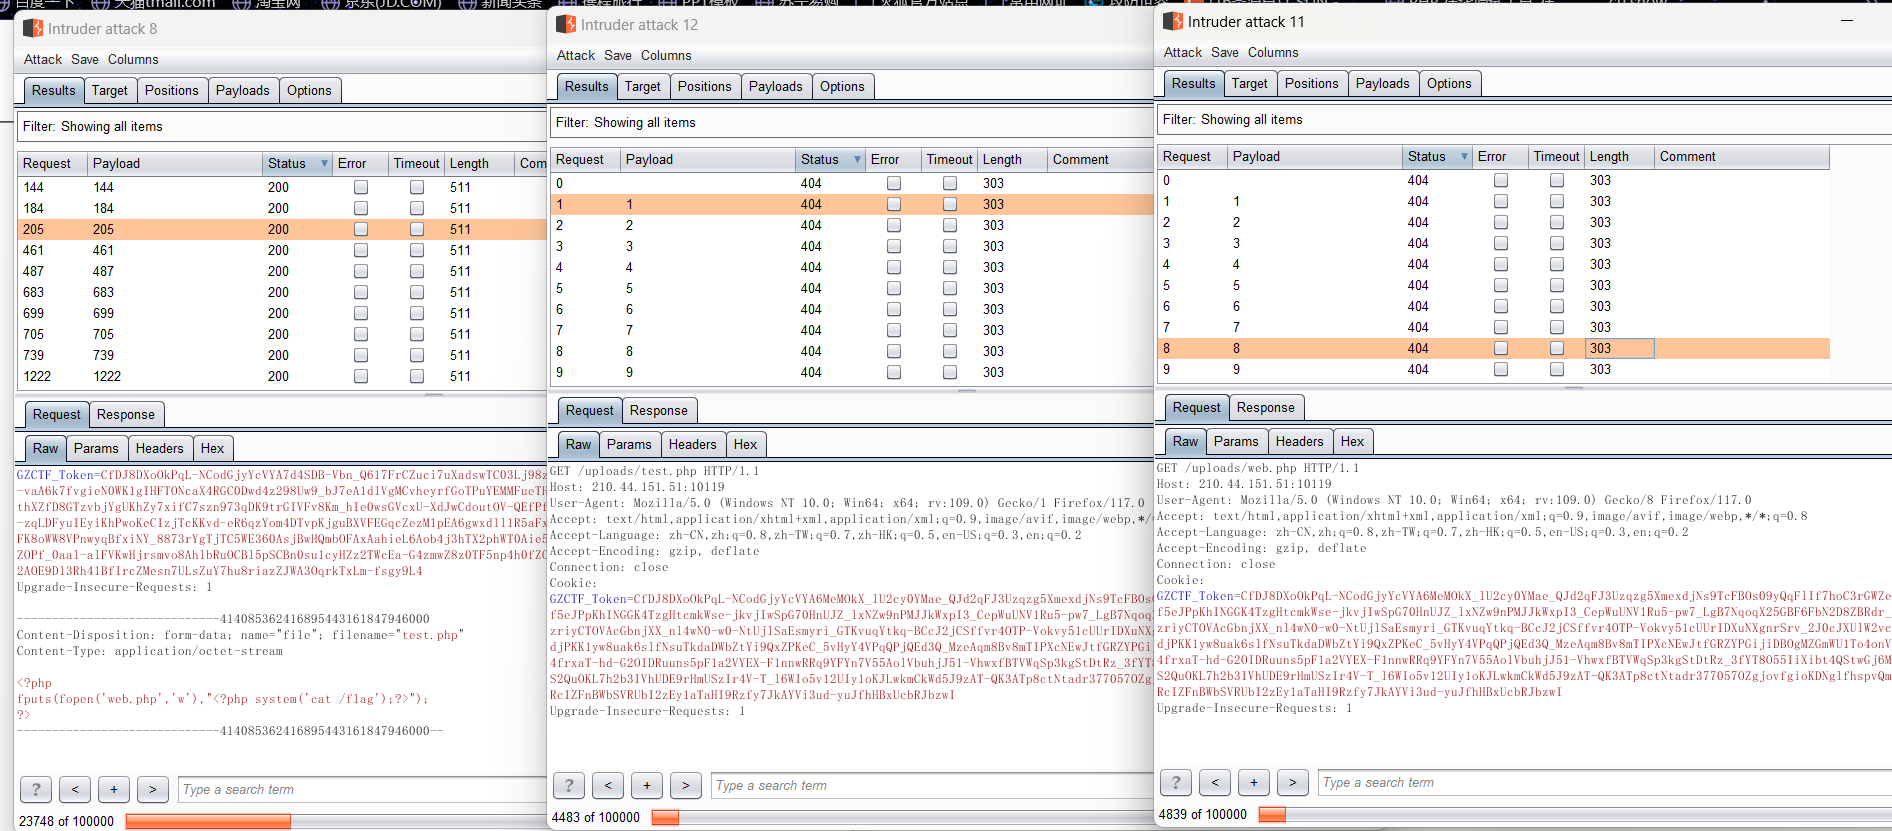Toggle Error checkbox for request 5 in attack 11
This screenshot has height=831, width=1892.
(1501, 285)
